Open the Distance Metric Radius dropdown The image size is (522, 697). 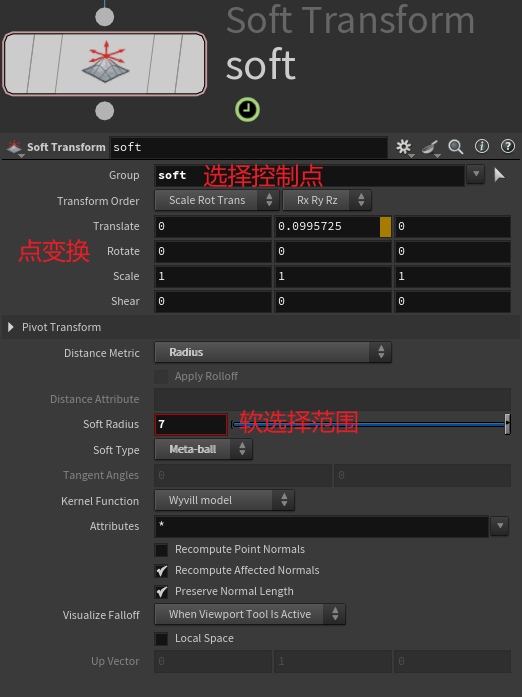click(273, 352)
